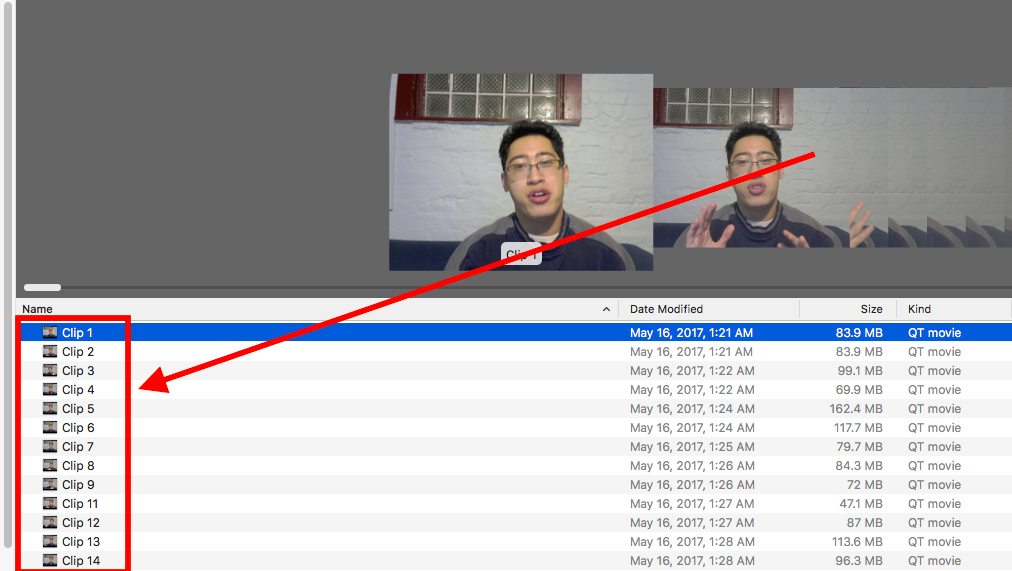
Task: Click the Clip 8 file icon
Action: pyautogui.click(x=50, y=465)
